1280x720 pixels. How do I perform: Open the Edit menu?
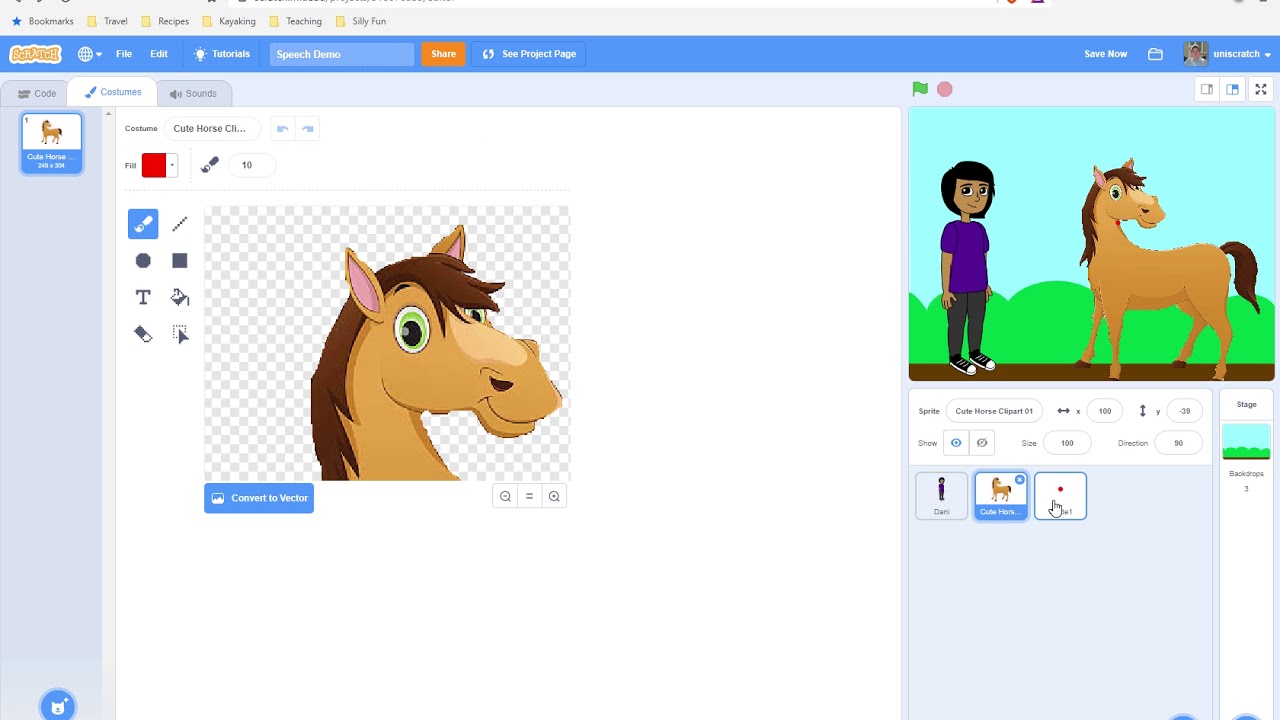pyautogui.click(x=159, y=54)
